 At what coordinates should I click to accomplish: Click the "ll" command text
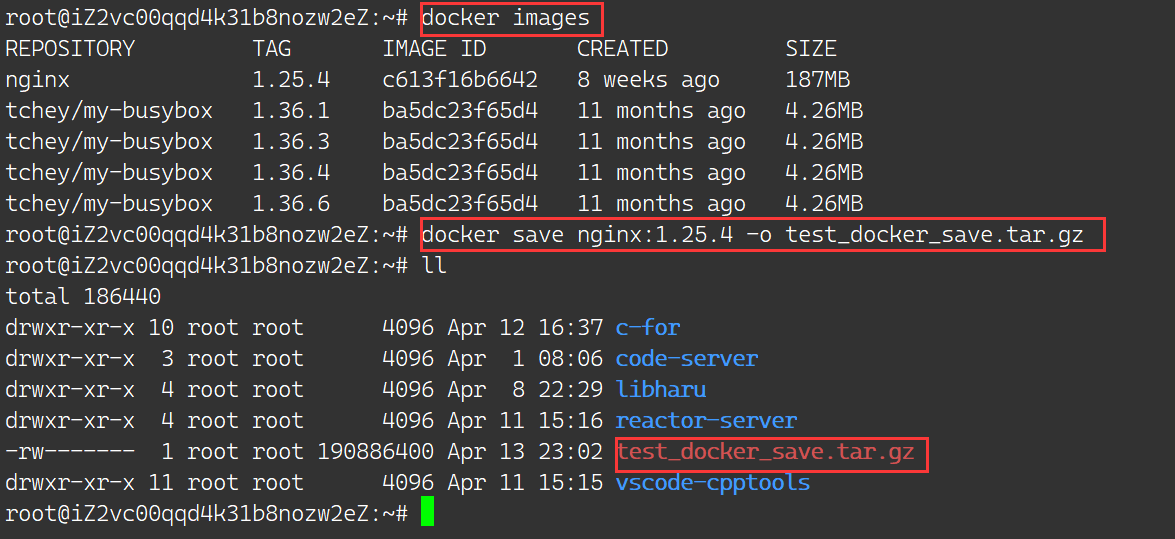[x=435, y=265]
